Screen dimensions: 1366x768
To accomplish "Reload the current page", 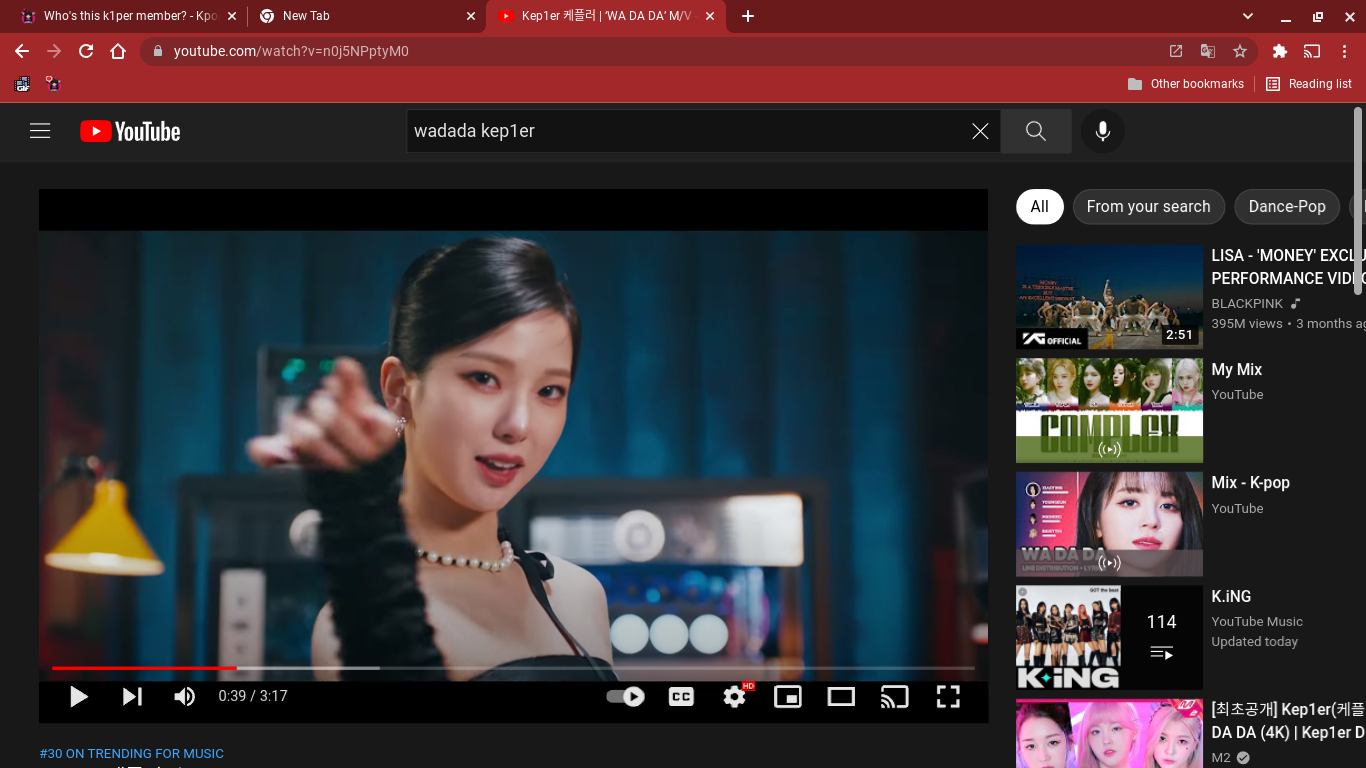I will click(86, 51).
